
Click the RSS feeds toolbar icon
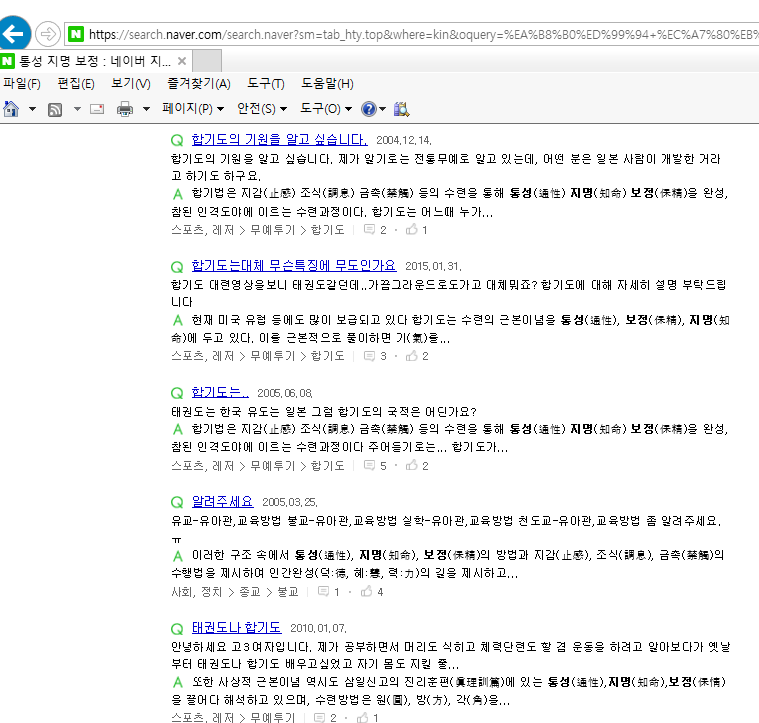(x=55, y=109)
